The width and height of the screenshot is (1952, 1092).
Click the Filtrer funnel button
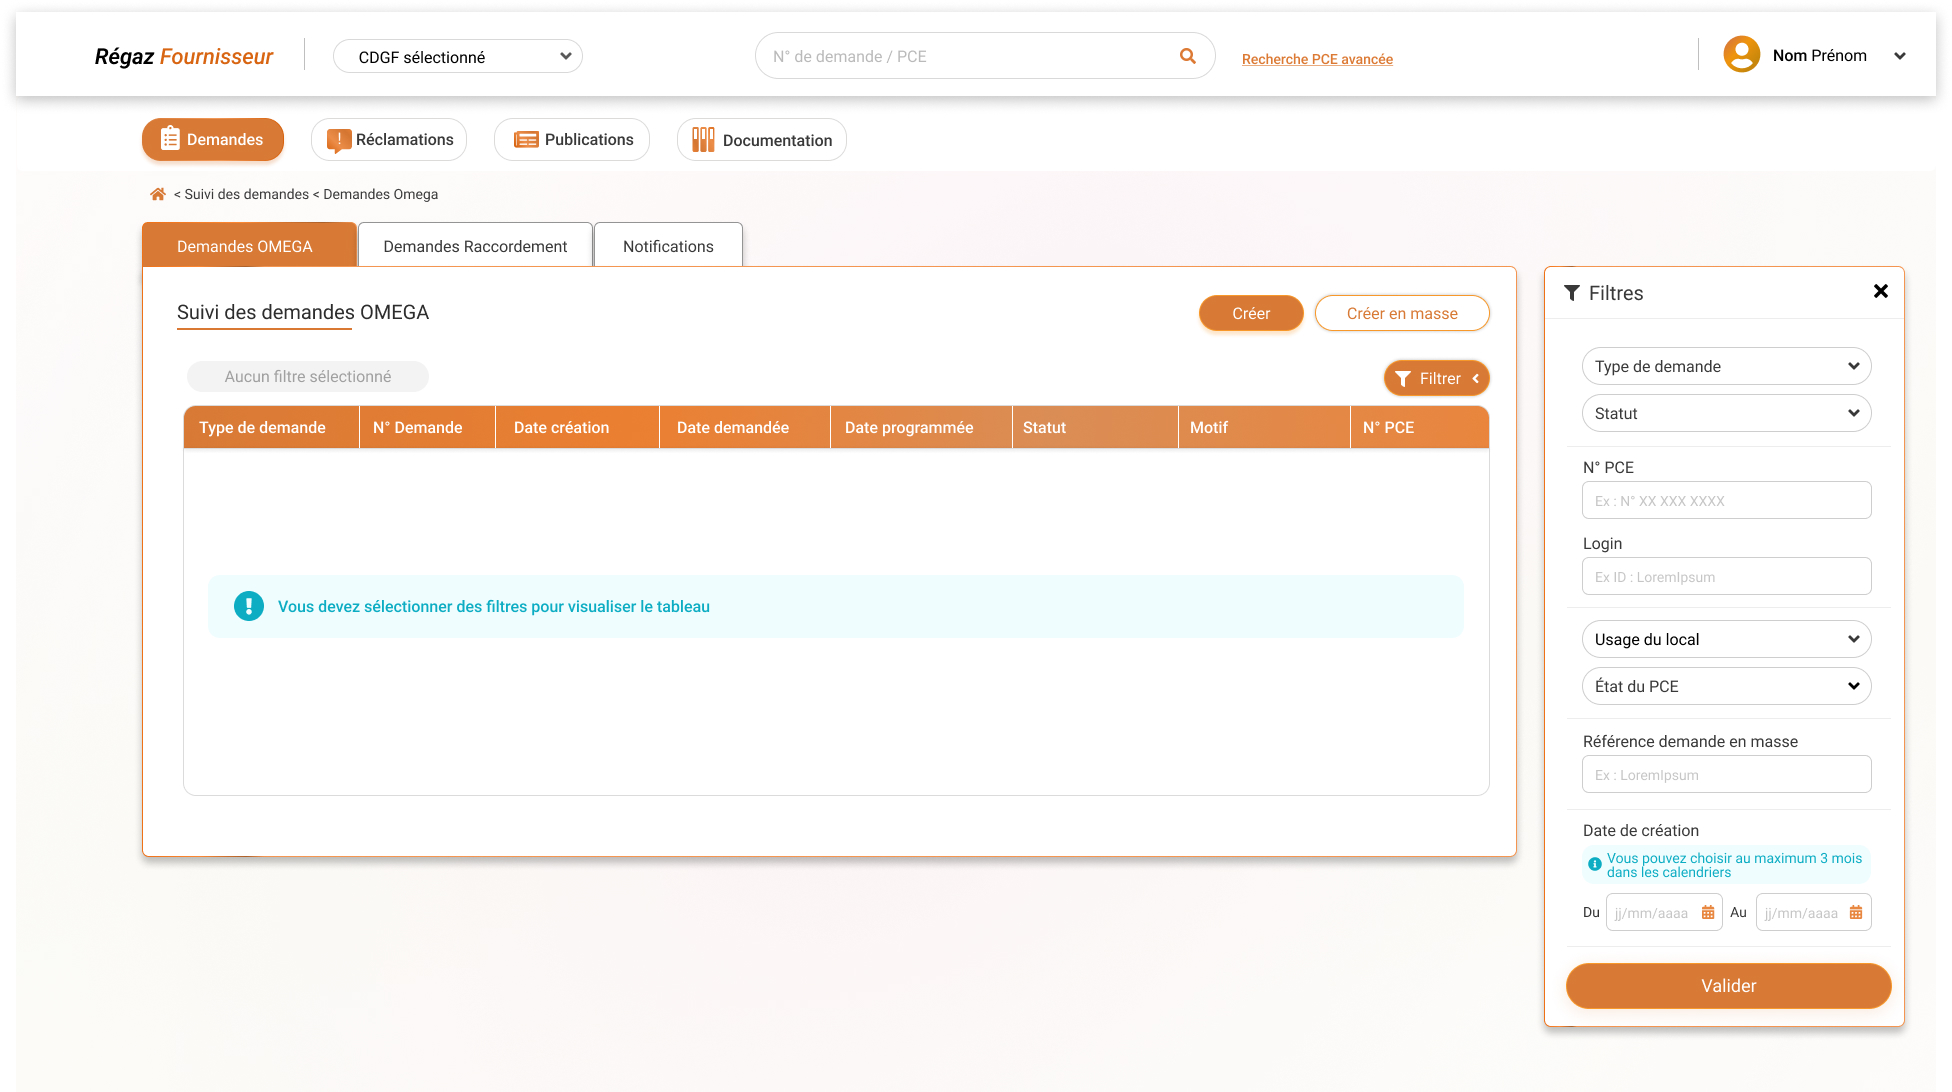[1436, 378]
